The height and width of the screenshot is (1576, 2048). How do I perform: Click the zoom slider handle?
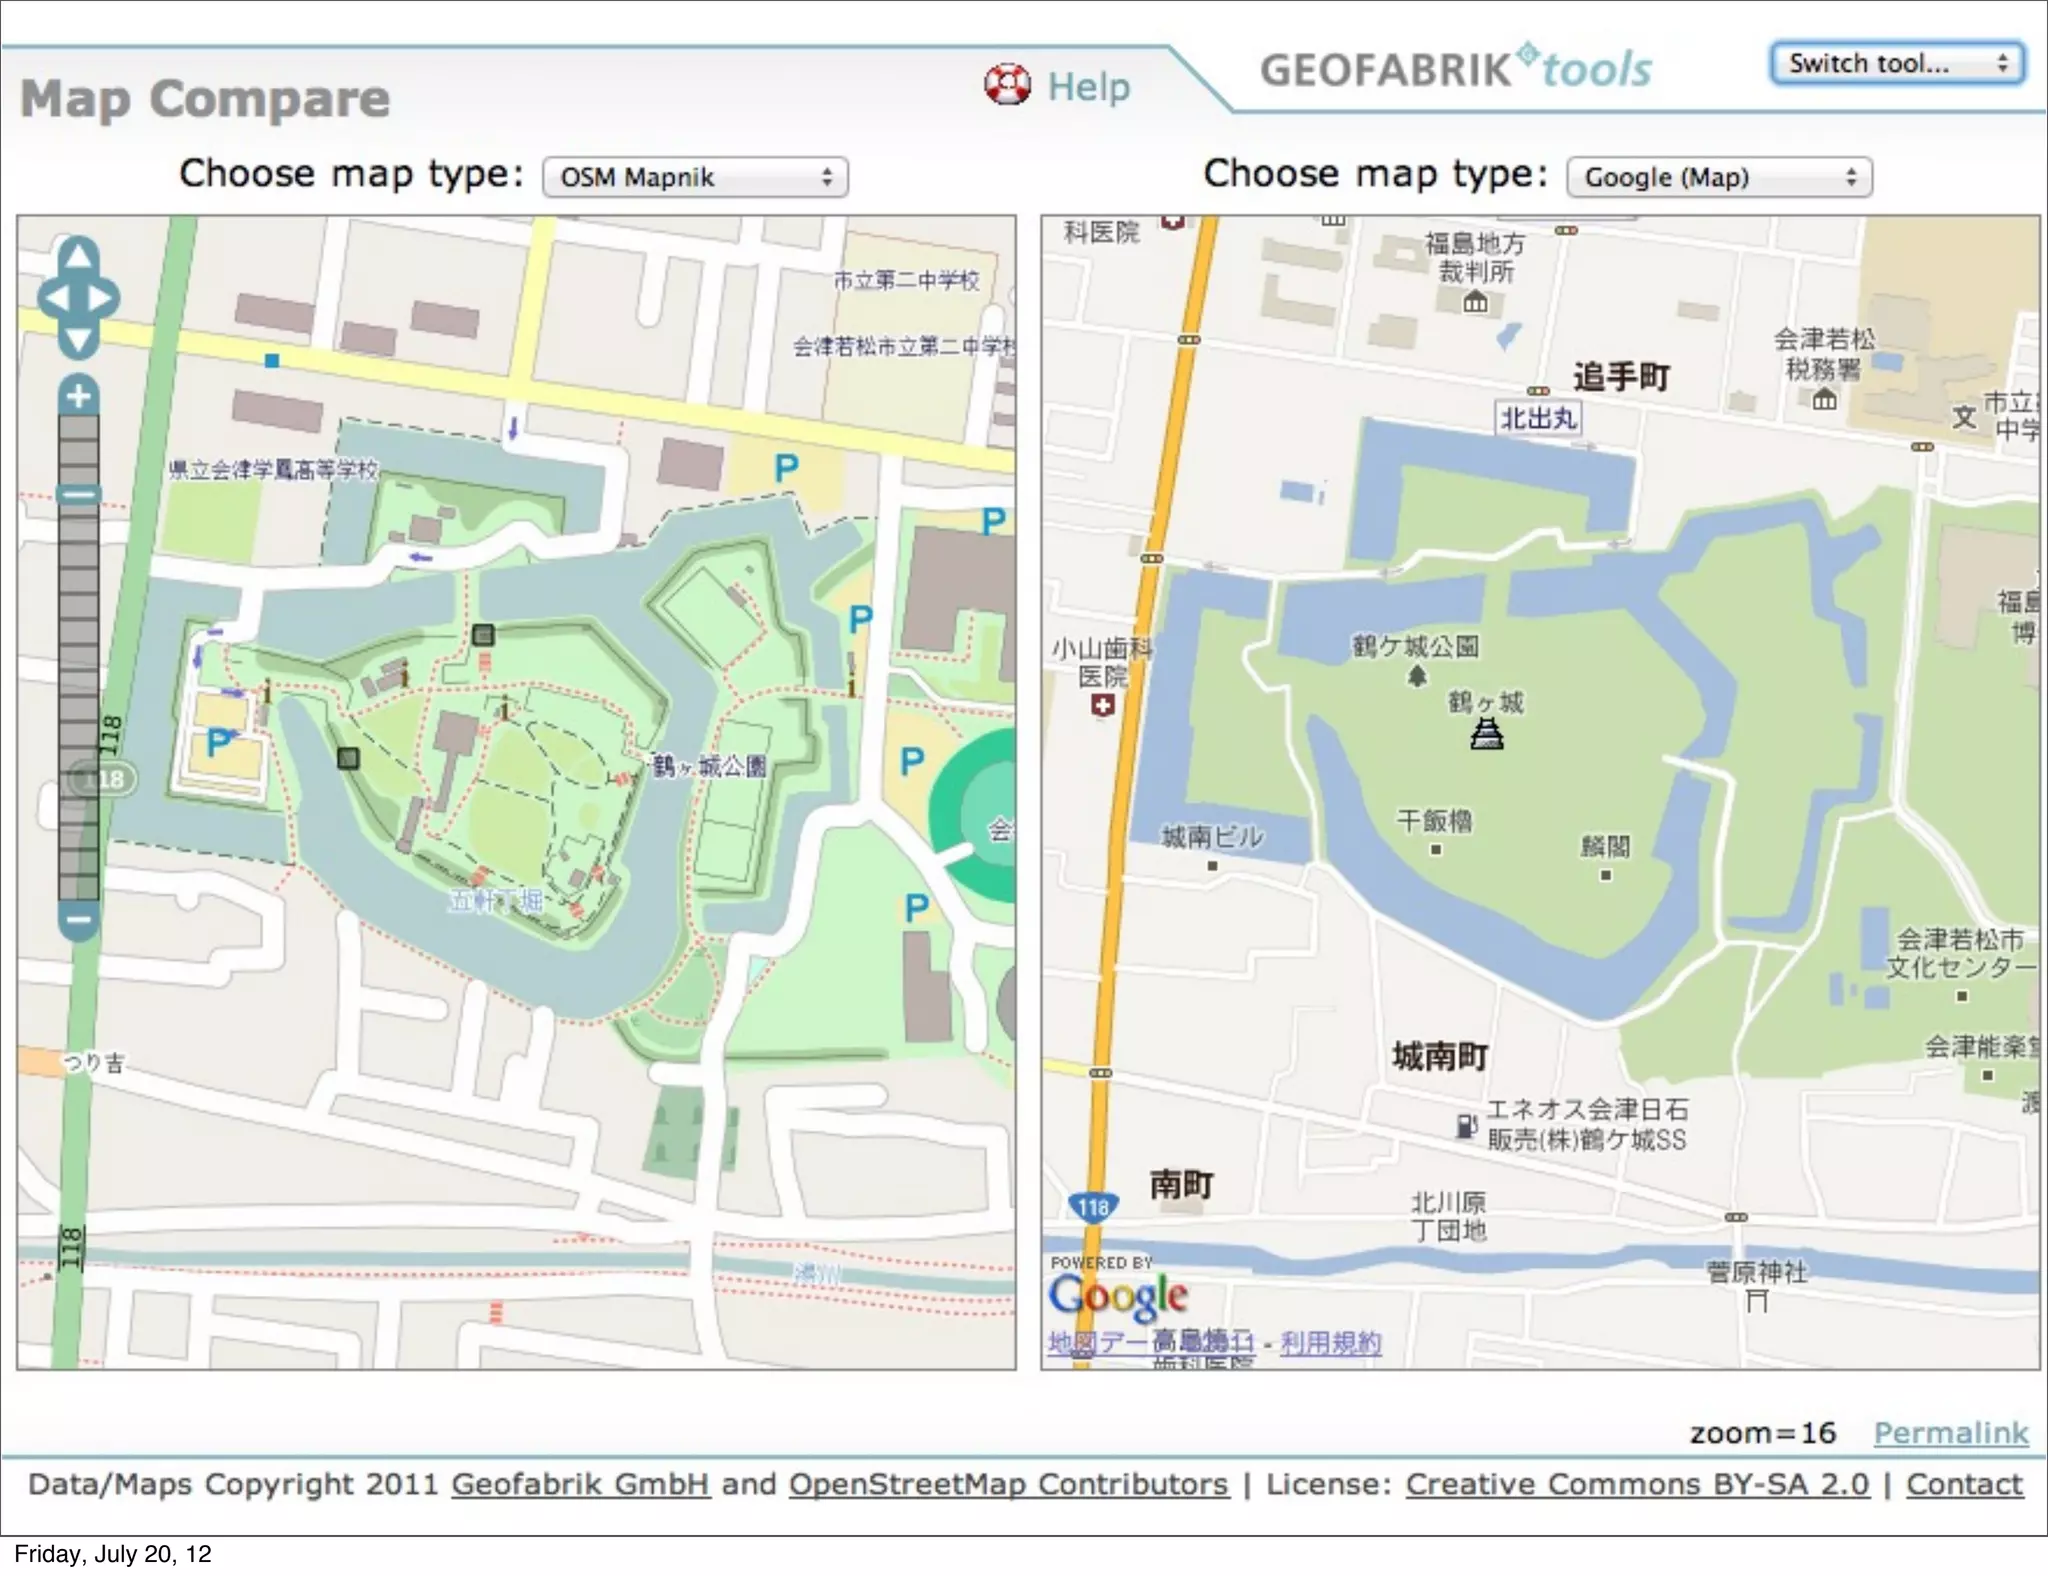[79, 494]
